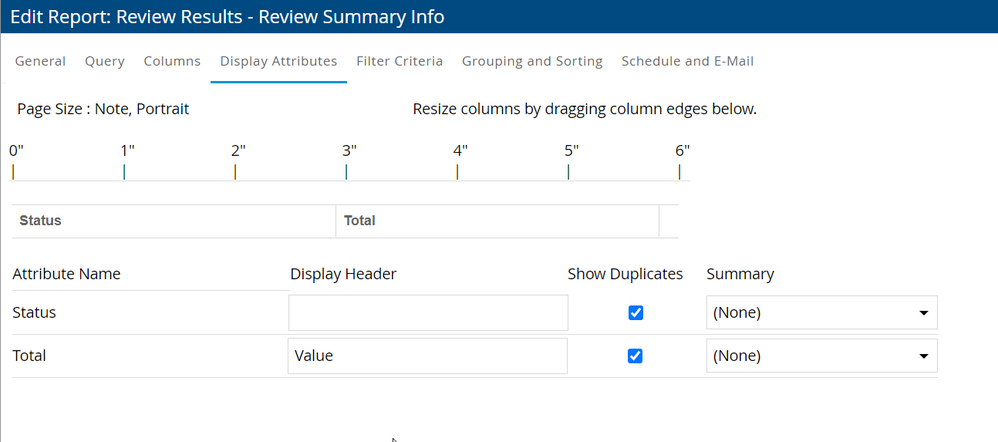Toggle Show Duplicates checkbox for Total

coord(635,356)
